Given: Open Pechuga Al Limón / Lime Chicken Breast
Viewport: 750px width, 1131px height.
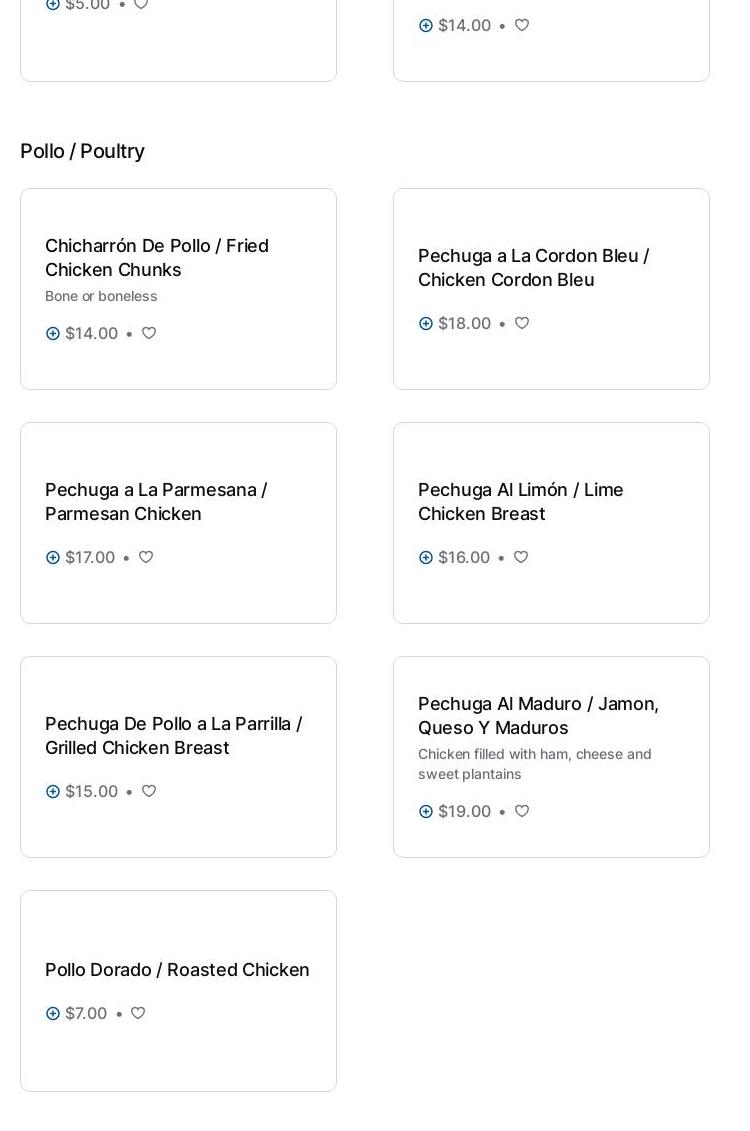Looking at the screenshot, I should click(x=520, y=501).
